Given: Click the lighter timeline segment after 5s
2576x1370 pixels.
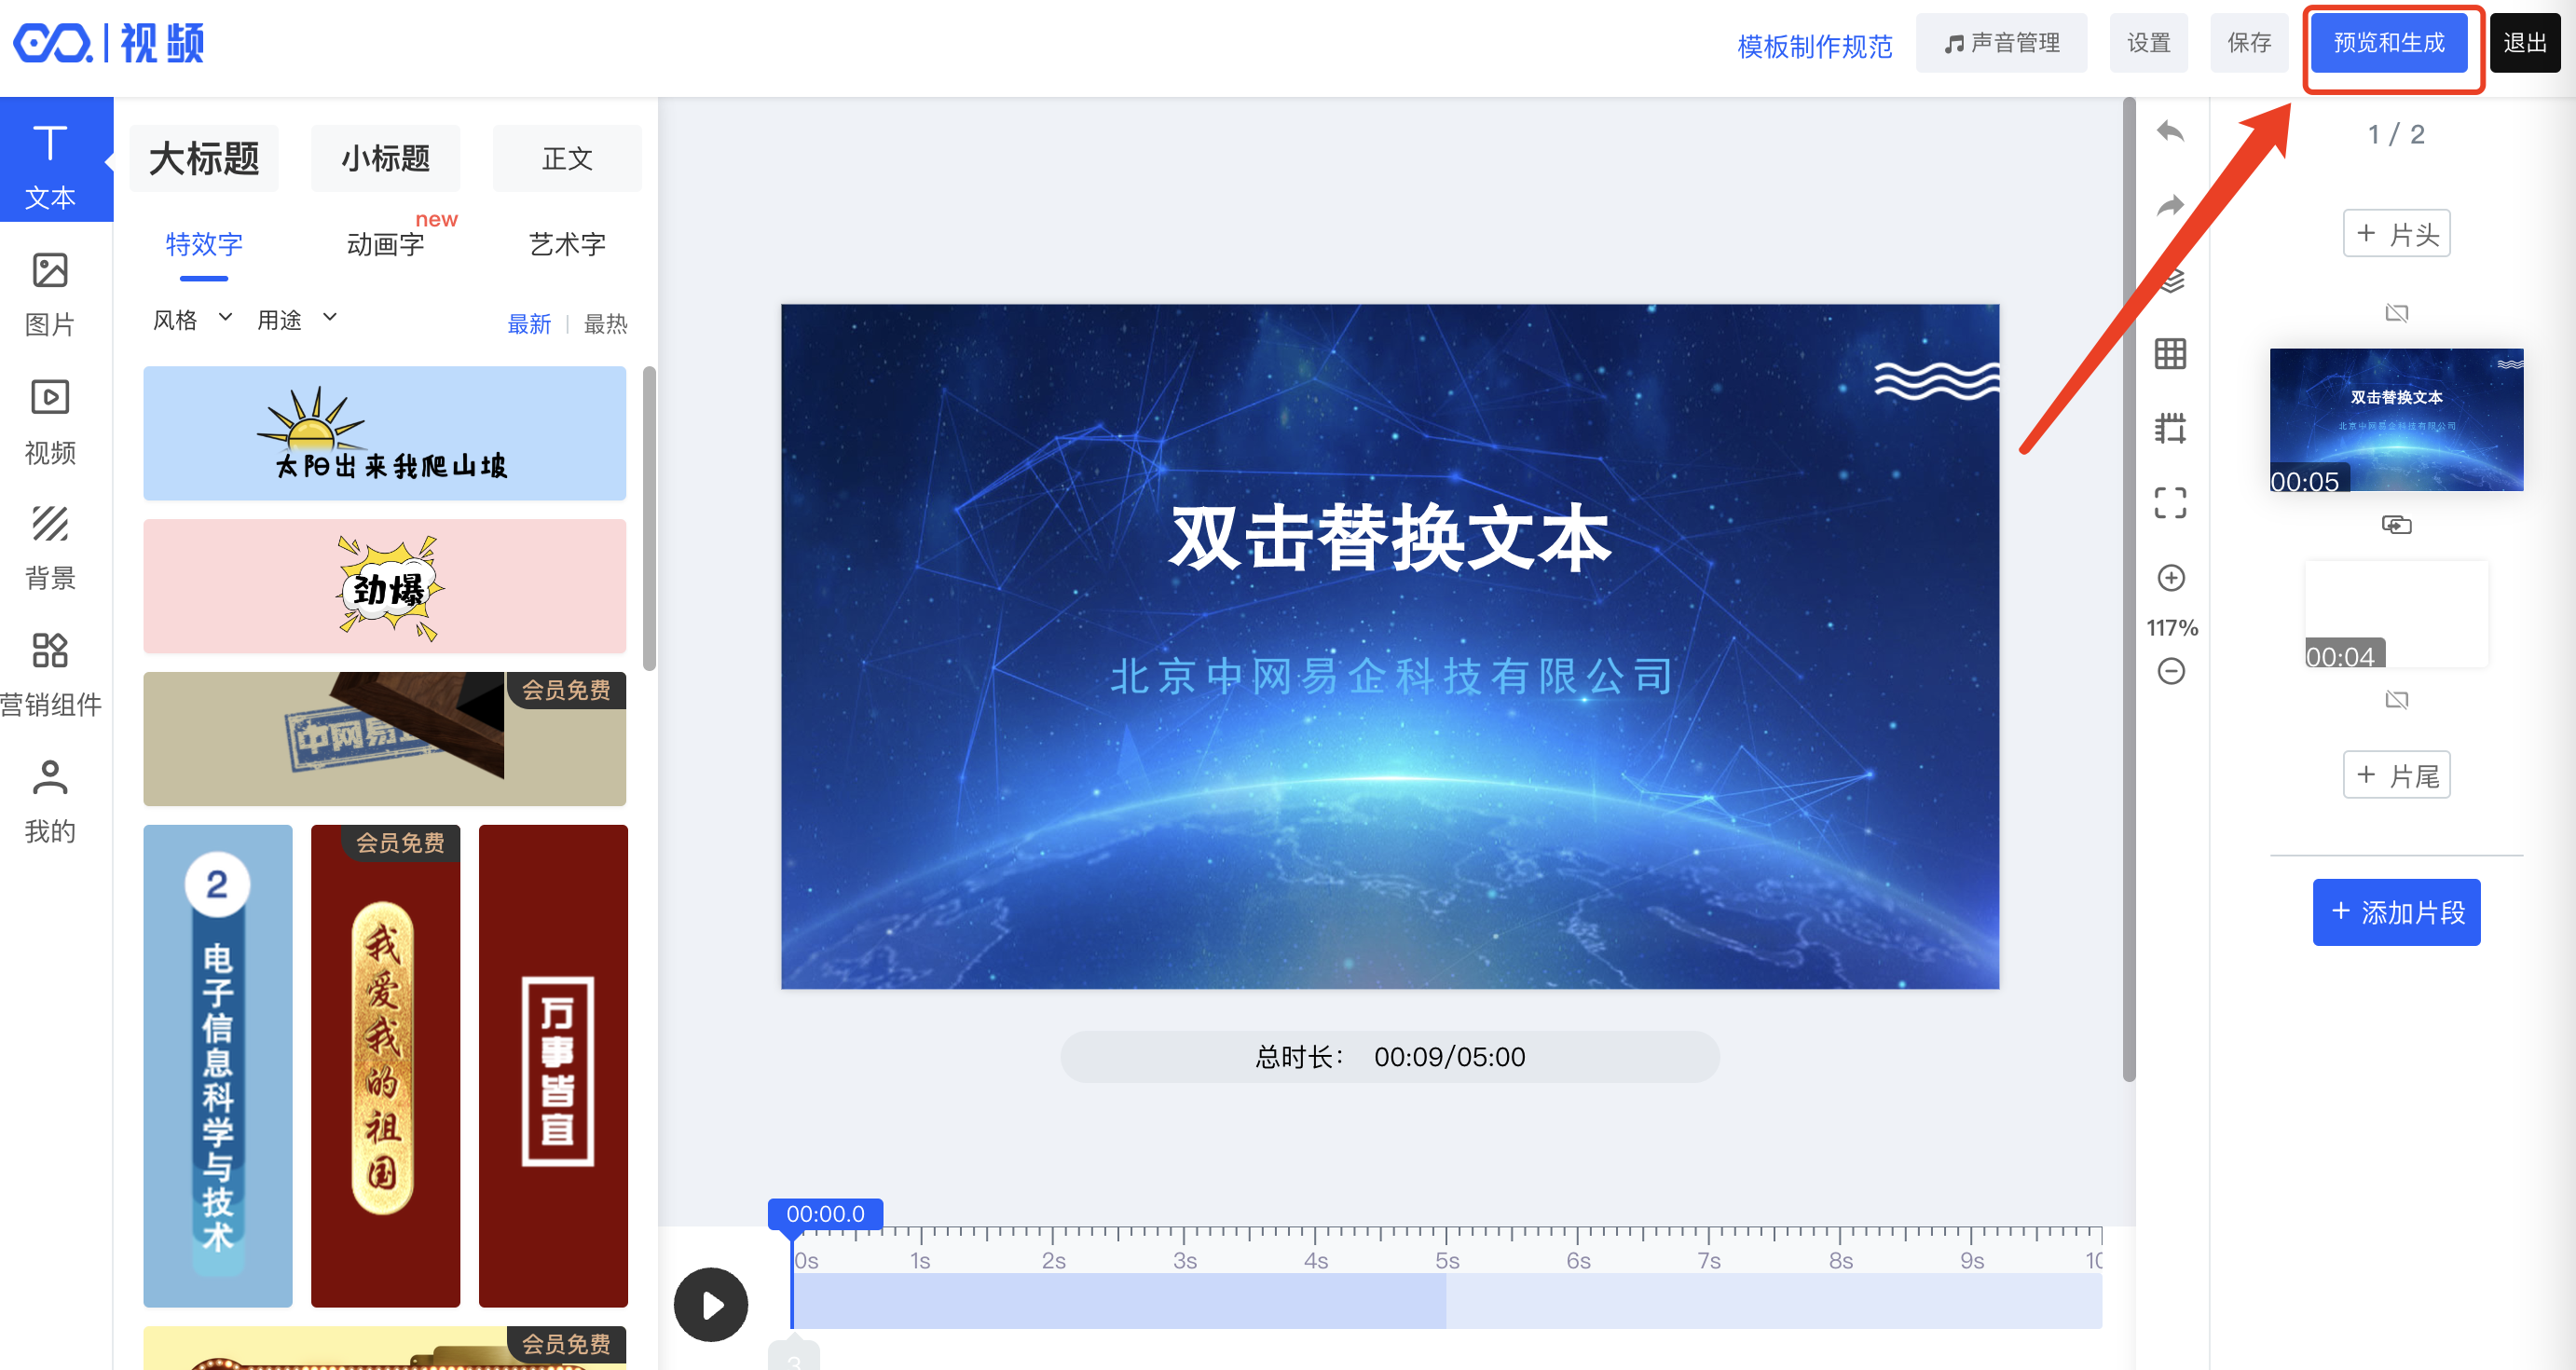Looking at the screenshot, I should tap(1774, 1301).
